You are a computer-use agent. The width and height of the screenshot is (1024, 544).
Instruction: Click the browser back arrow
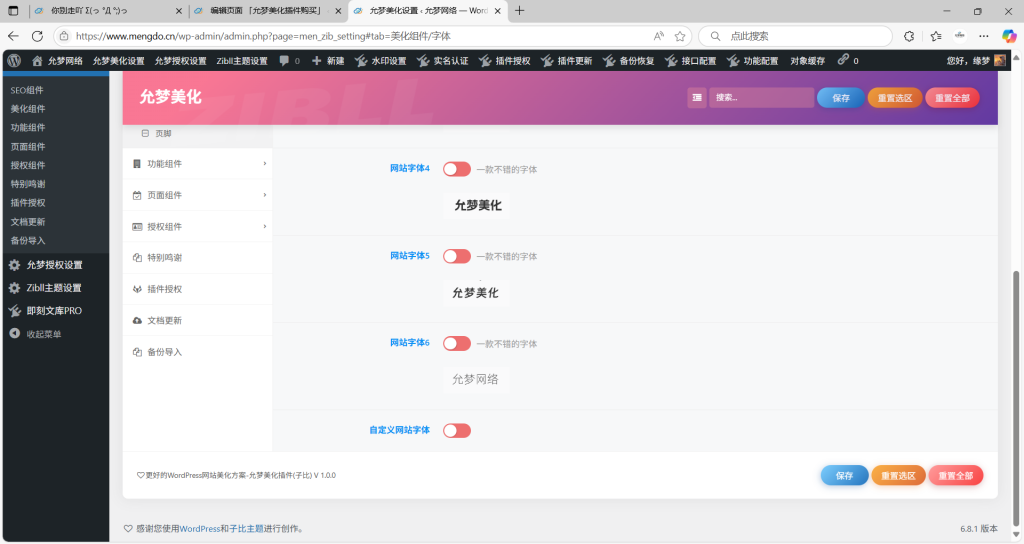14,36
